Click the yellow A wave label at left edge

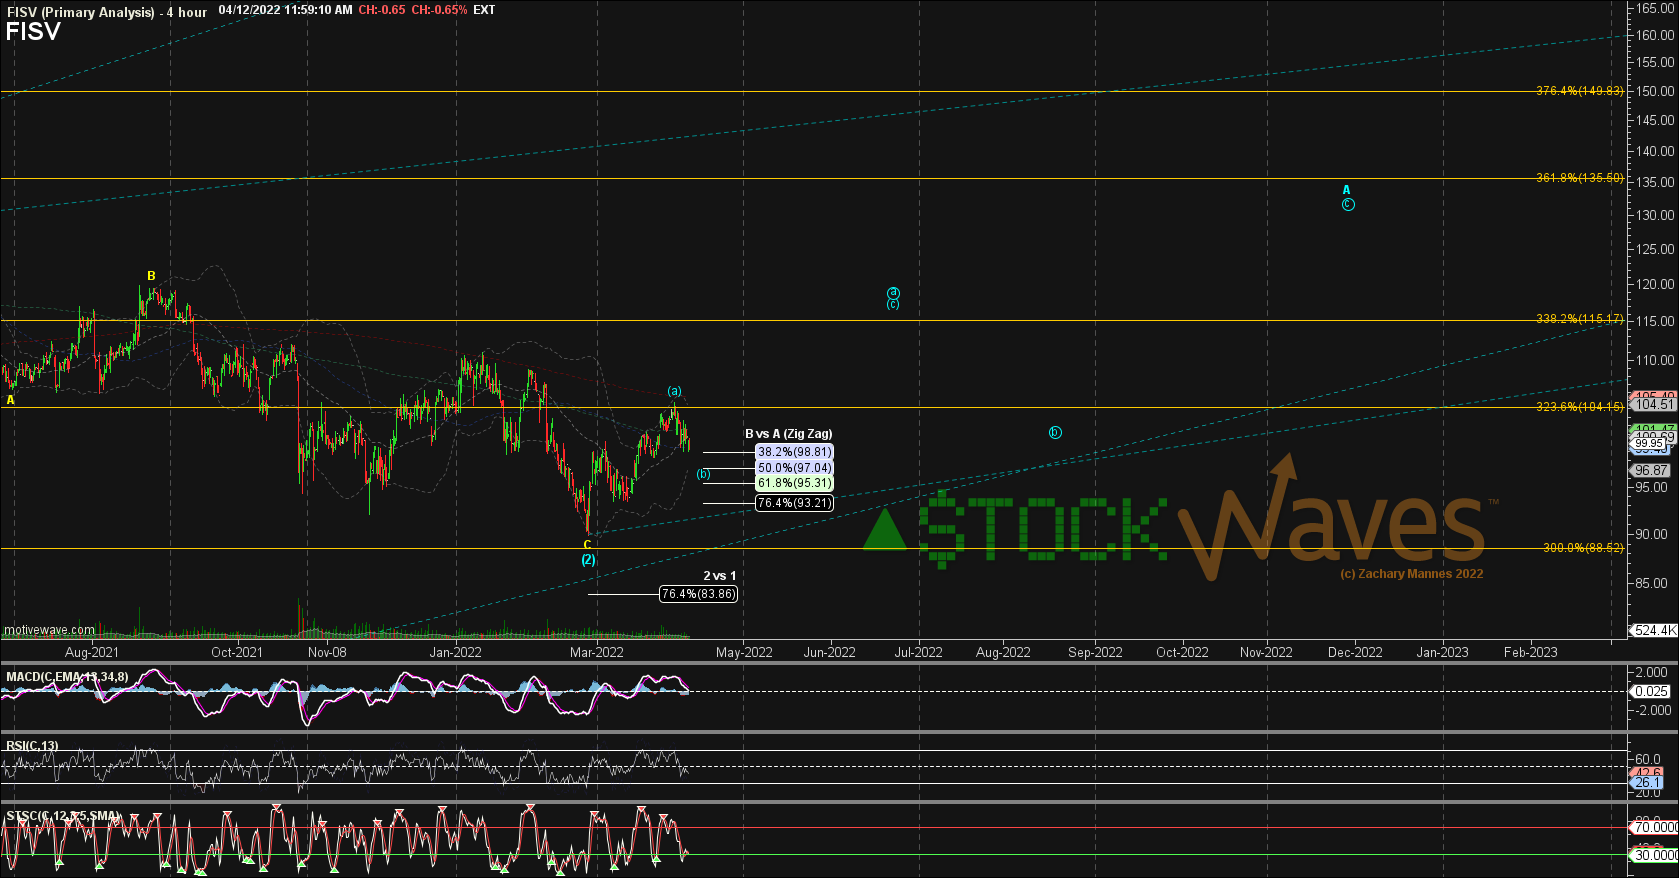tap(11, 400)
